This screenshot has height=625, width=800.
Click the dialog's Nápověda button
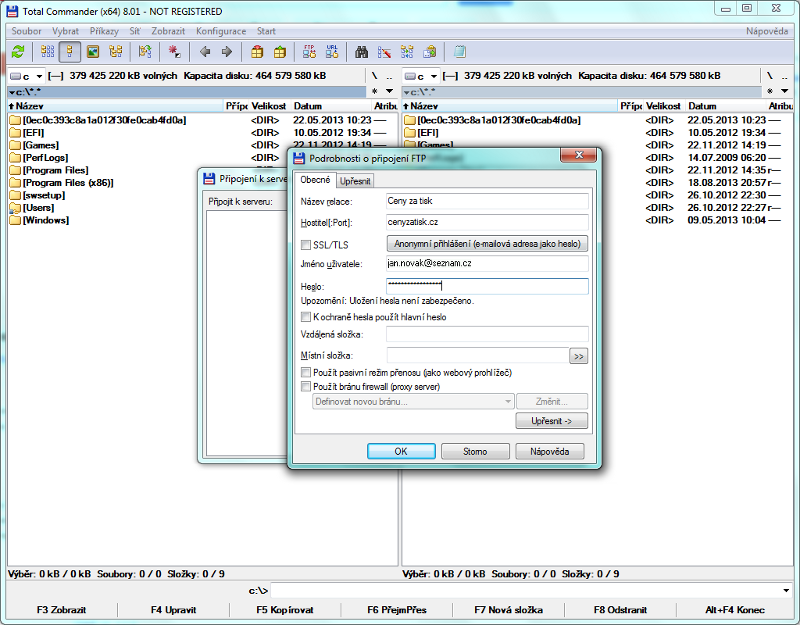tap(549, 452)
